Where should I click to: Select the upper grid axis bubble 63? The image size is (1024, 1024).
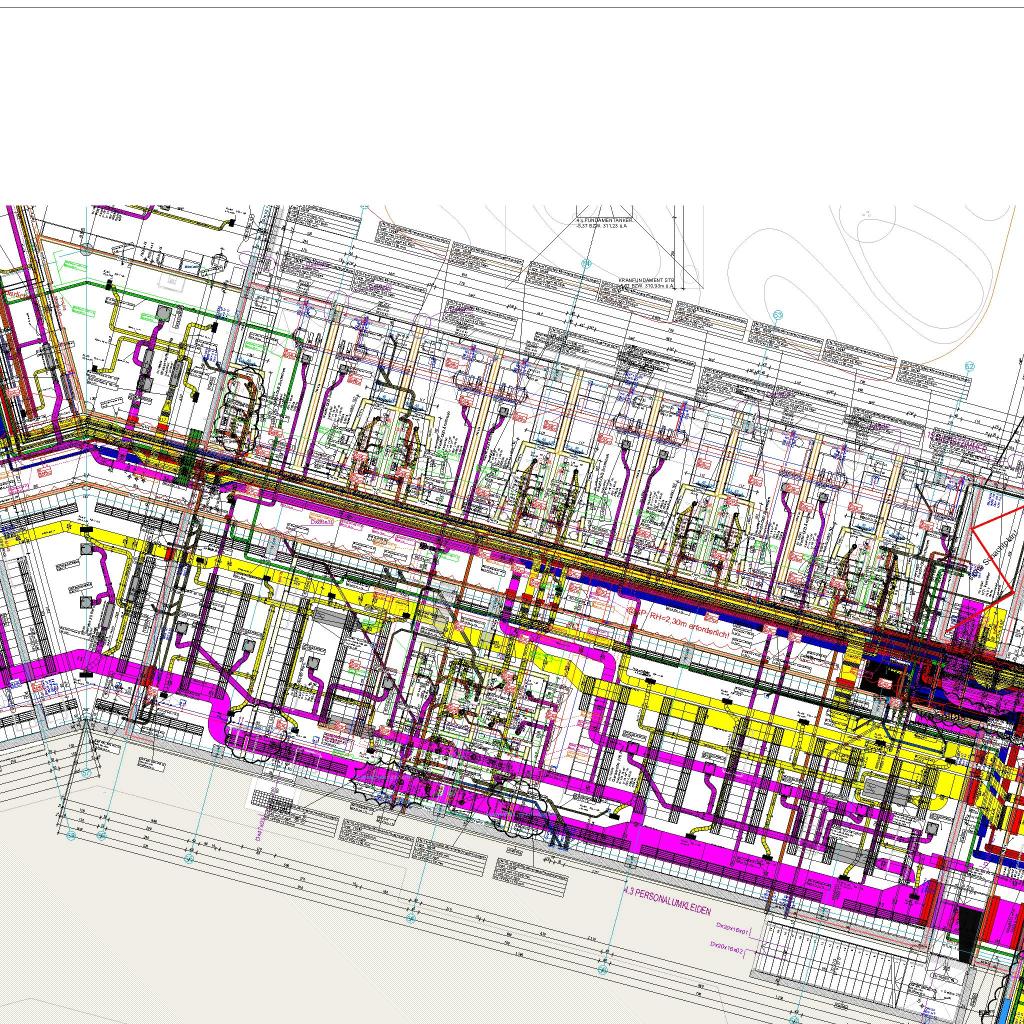point(778,316)
